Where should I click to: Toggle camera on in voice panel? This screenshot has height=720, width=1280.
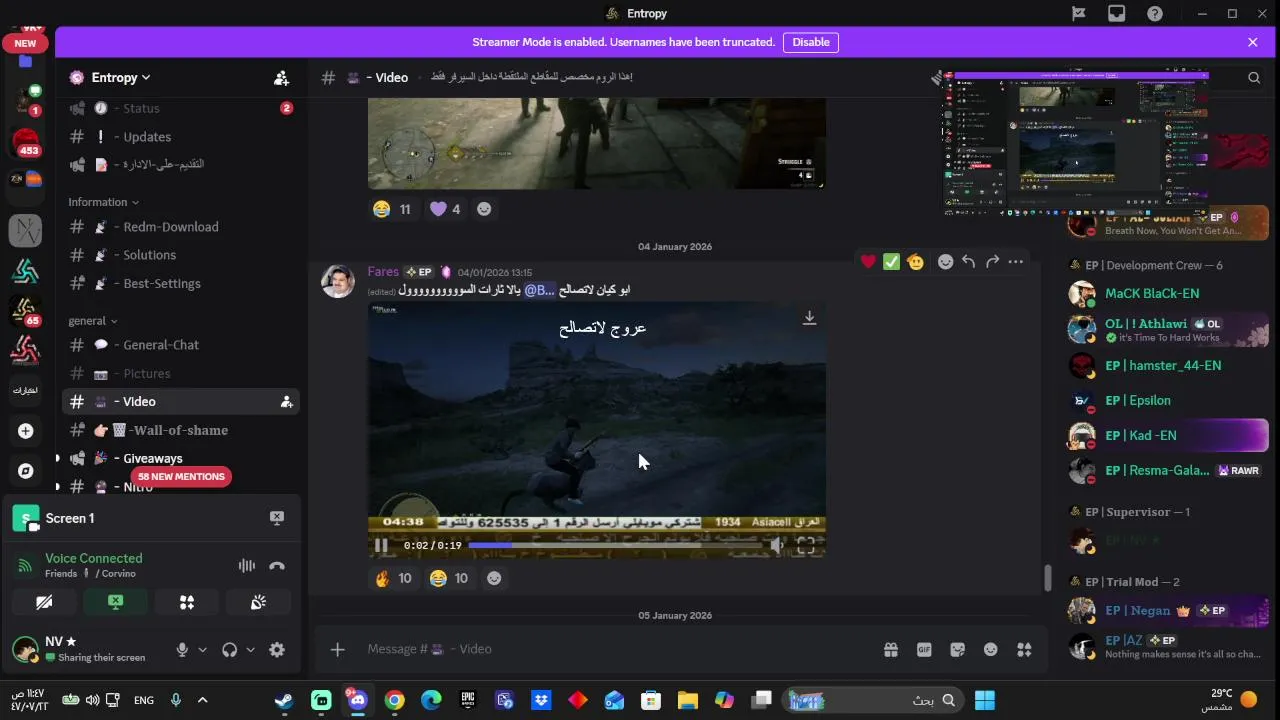tap(44, 602)
